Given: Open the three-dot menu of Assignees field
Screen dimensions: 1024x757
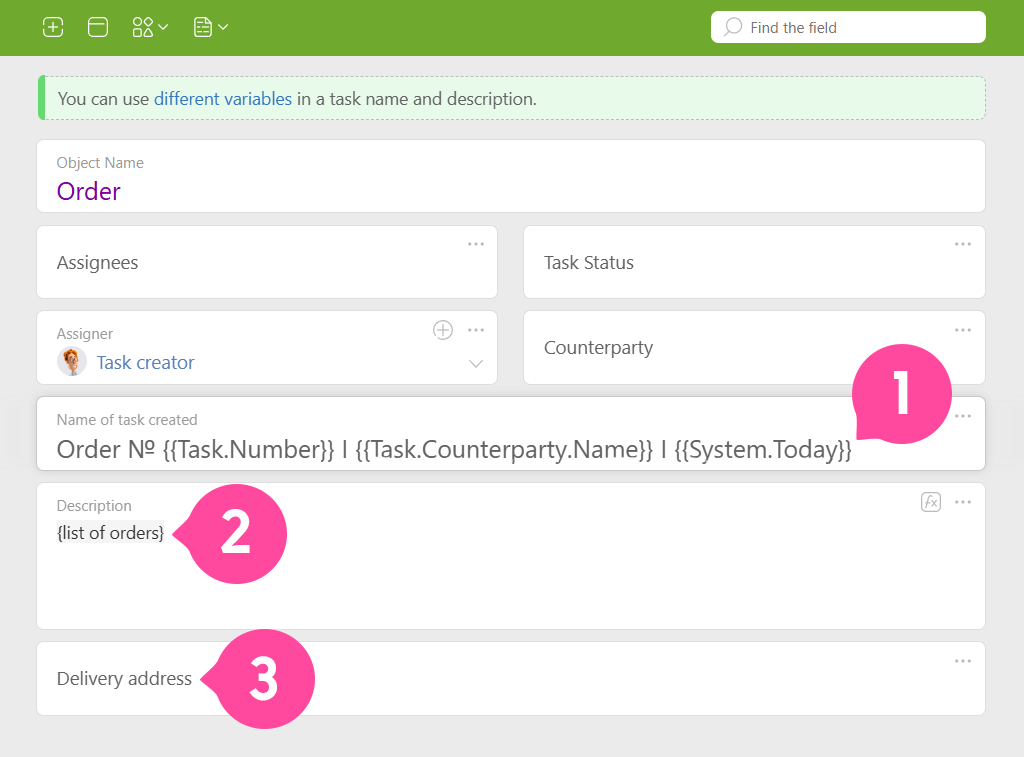Looking at the screenshot, I should coord(476,244).
